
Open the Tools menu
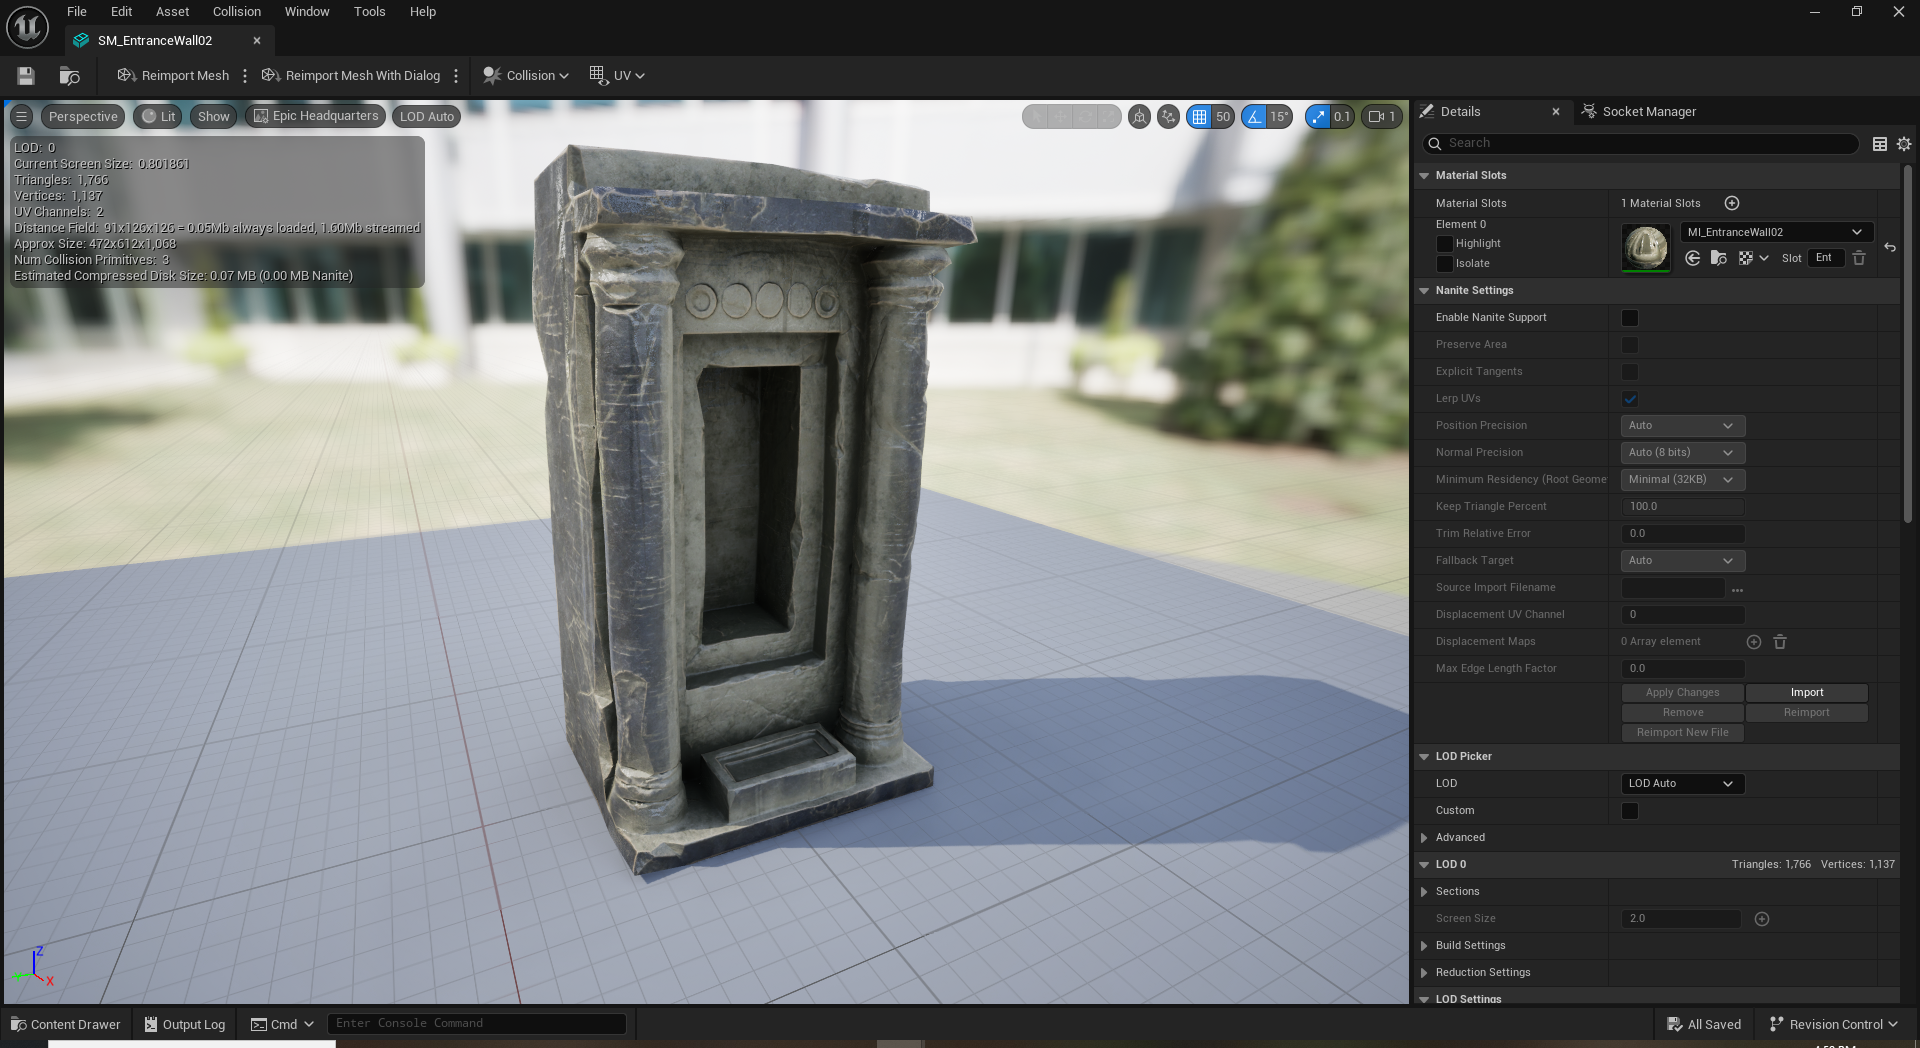[x=369, y=12]
